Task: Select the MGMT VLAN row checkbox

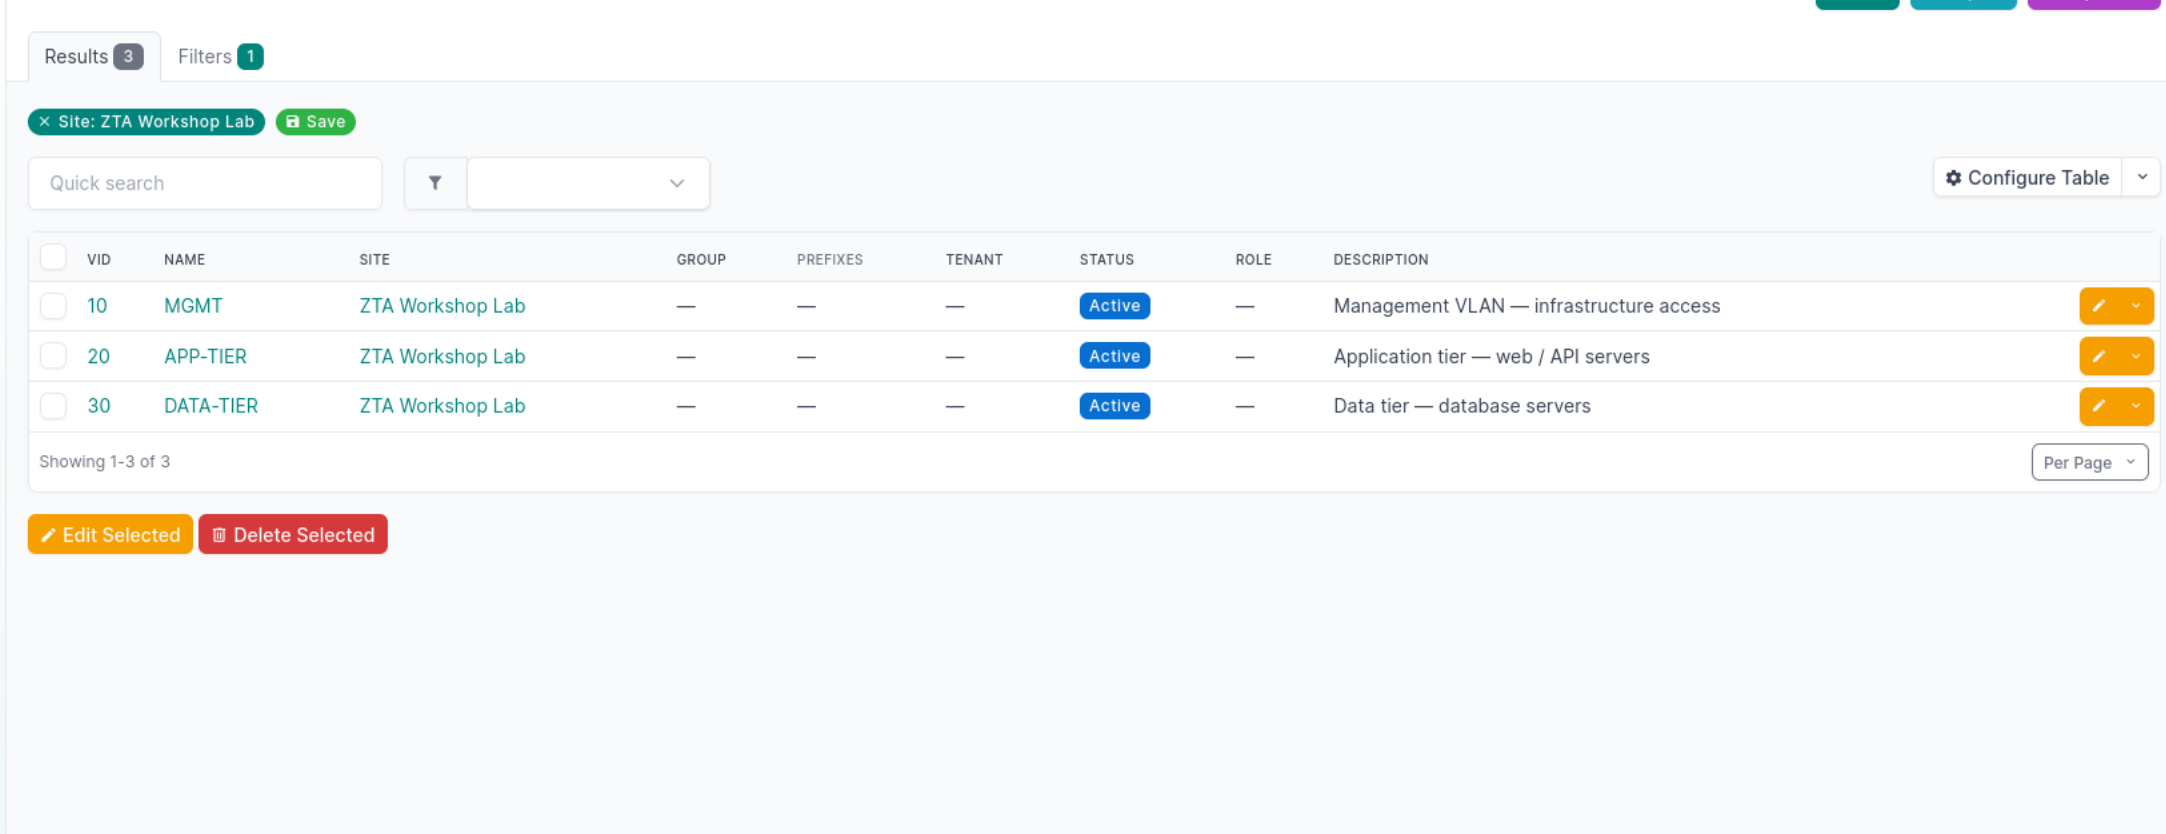Action: 53,306
